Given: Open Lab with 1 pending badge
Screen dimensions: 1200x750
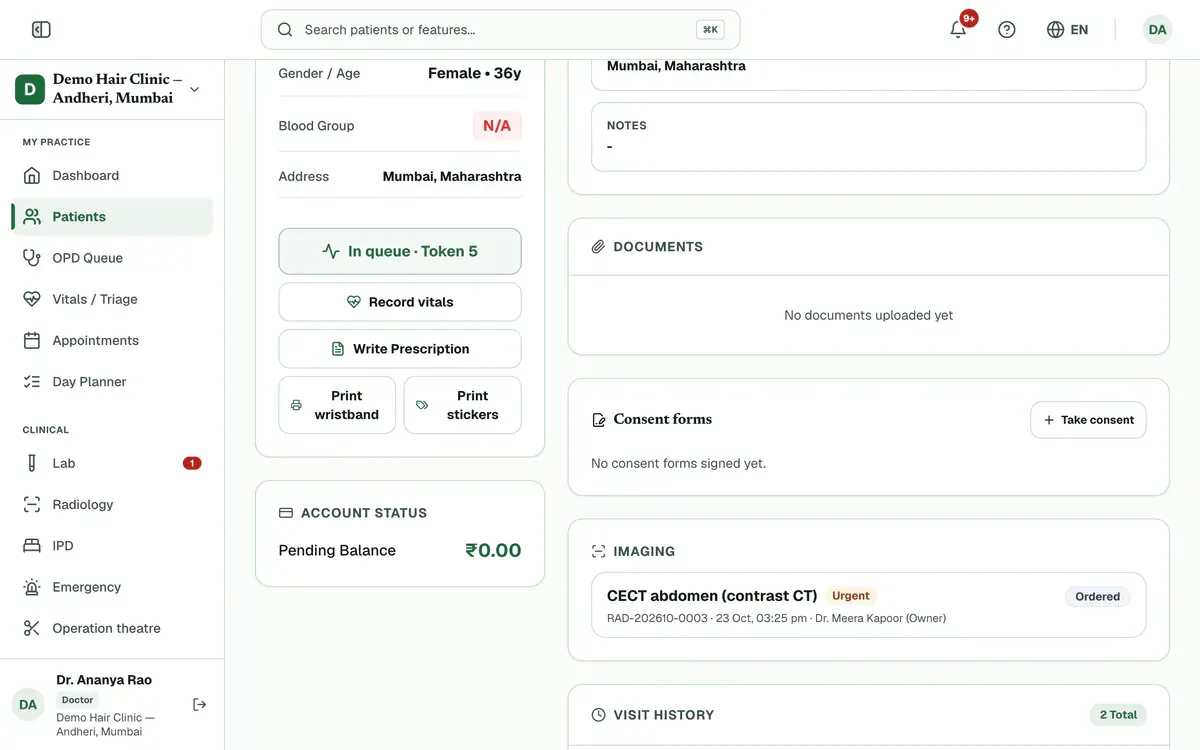Looking at the screenshot, I should pyautogui.click(x=112, y=463).
